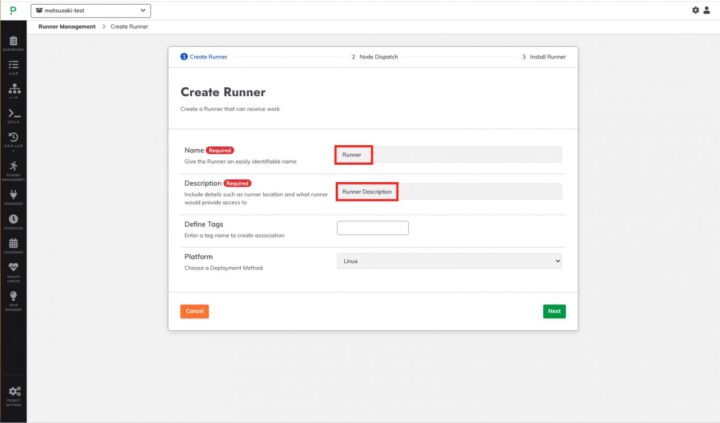Go to Runner Management breadcrumb link
Viewport: 720px width, 423px height.
[x=66, y=26]
